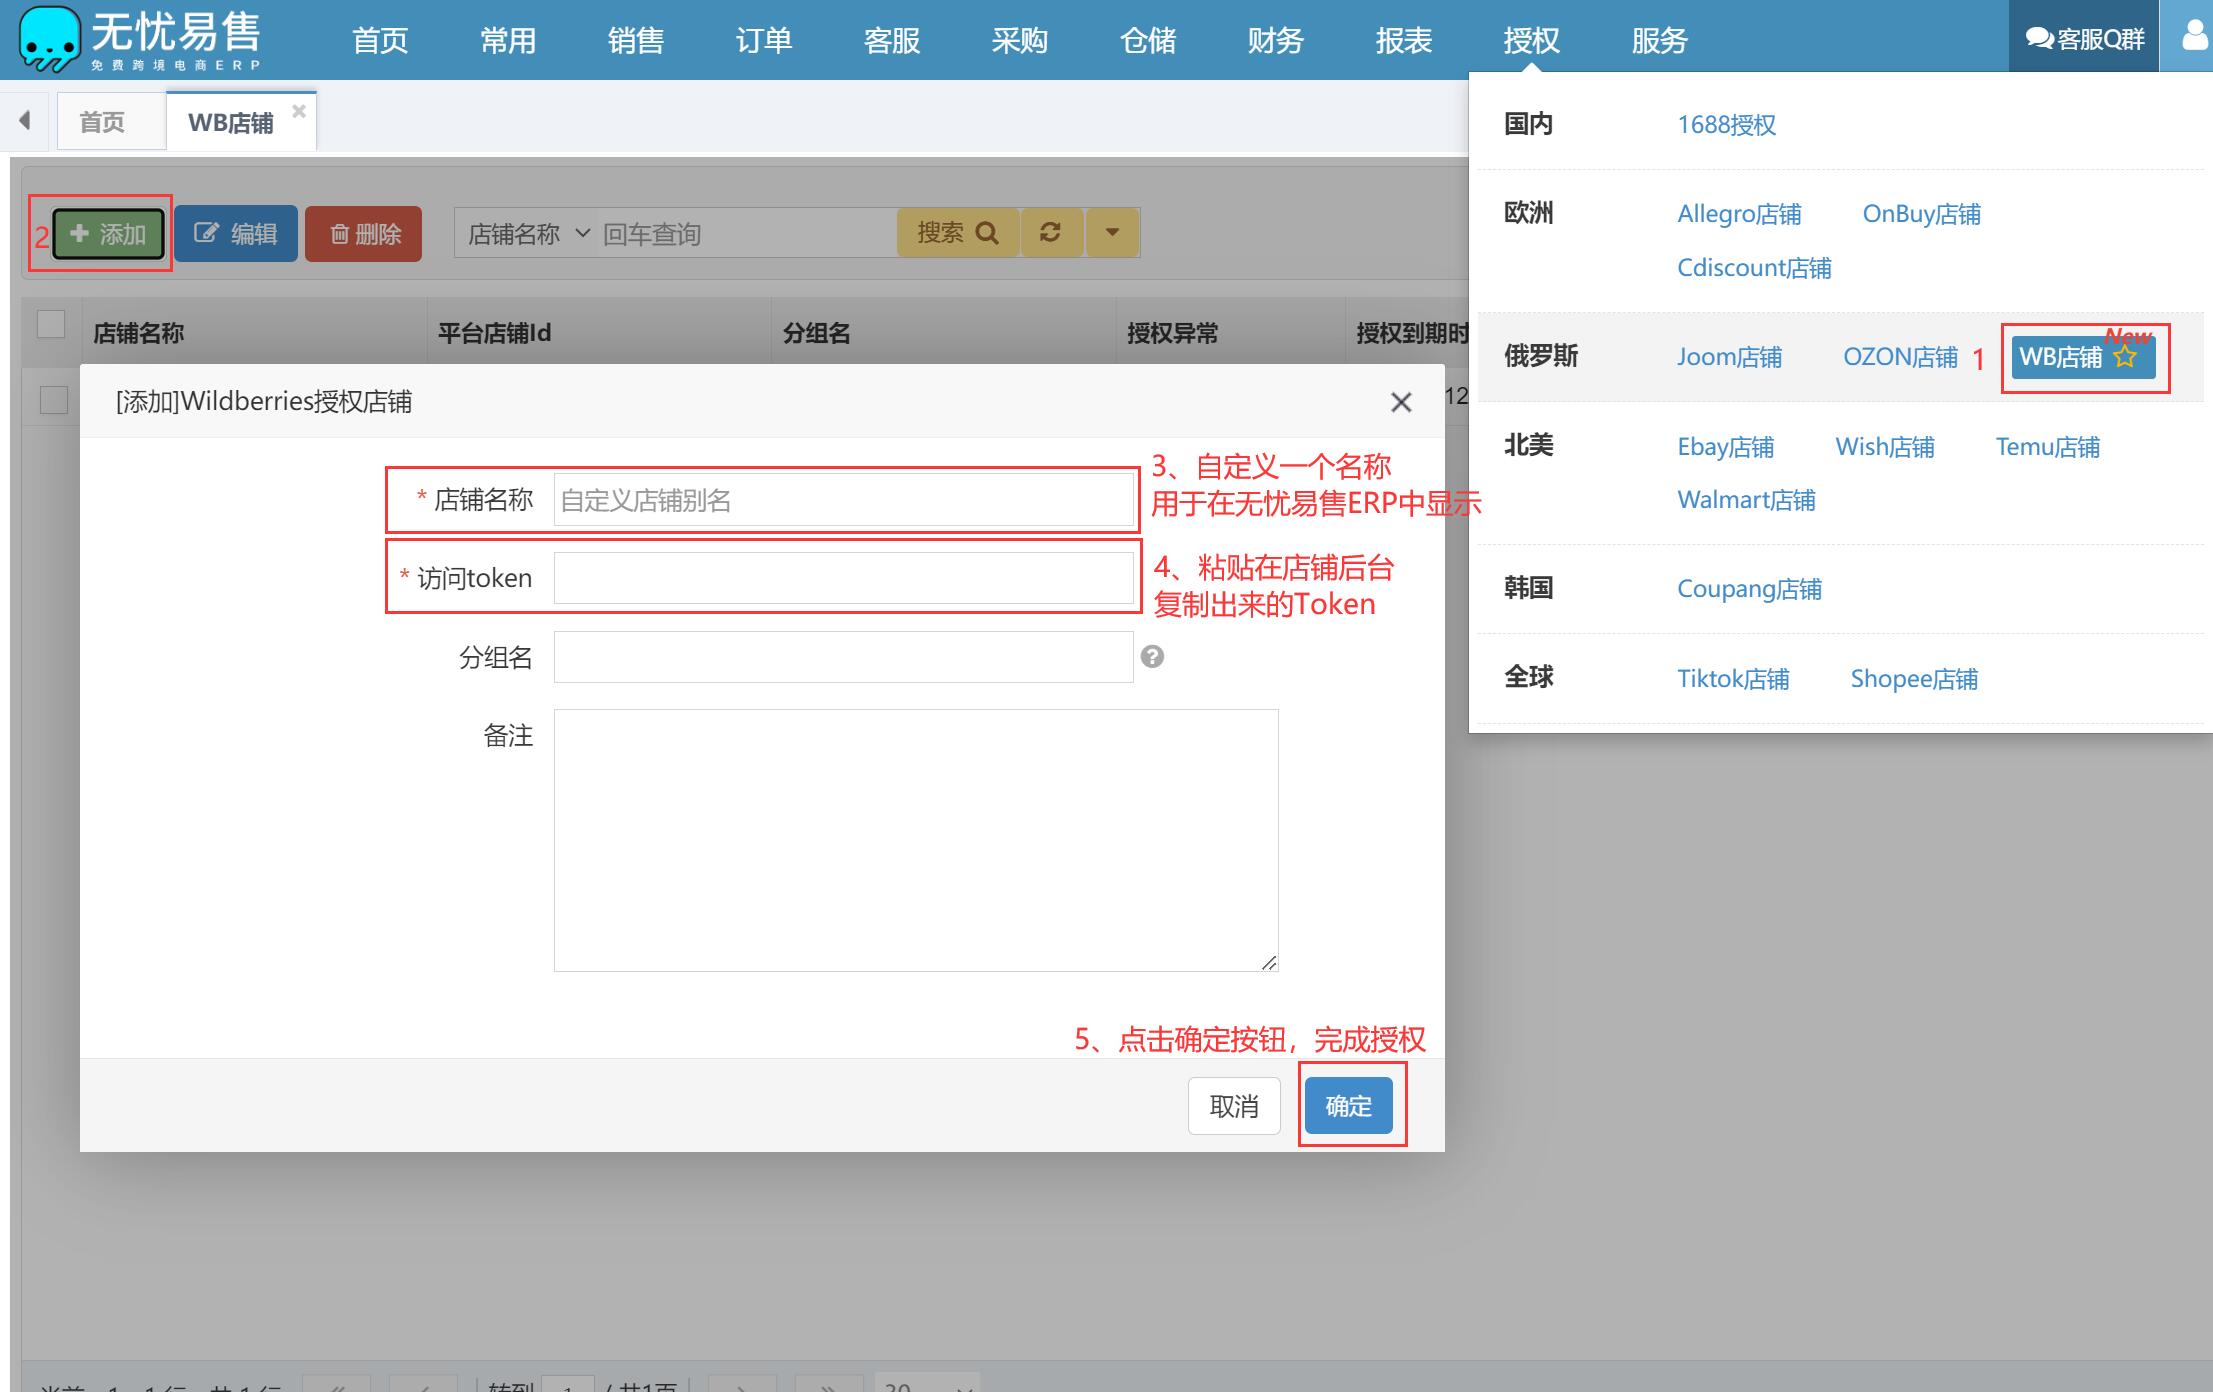Toggle the select-all header checkbox
Viewport: 2213px width, 1392px height.
51,324
